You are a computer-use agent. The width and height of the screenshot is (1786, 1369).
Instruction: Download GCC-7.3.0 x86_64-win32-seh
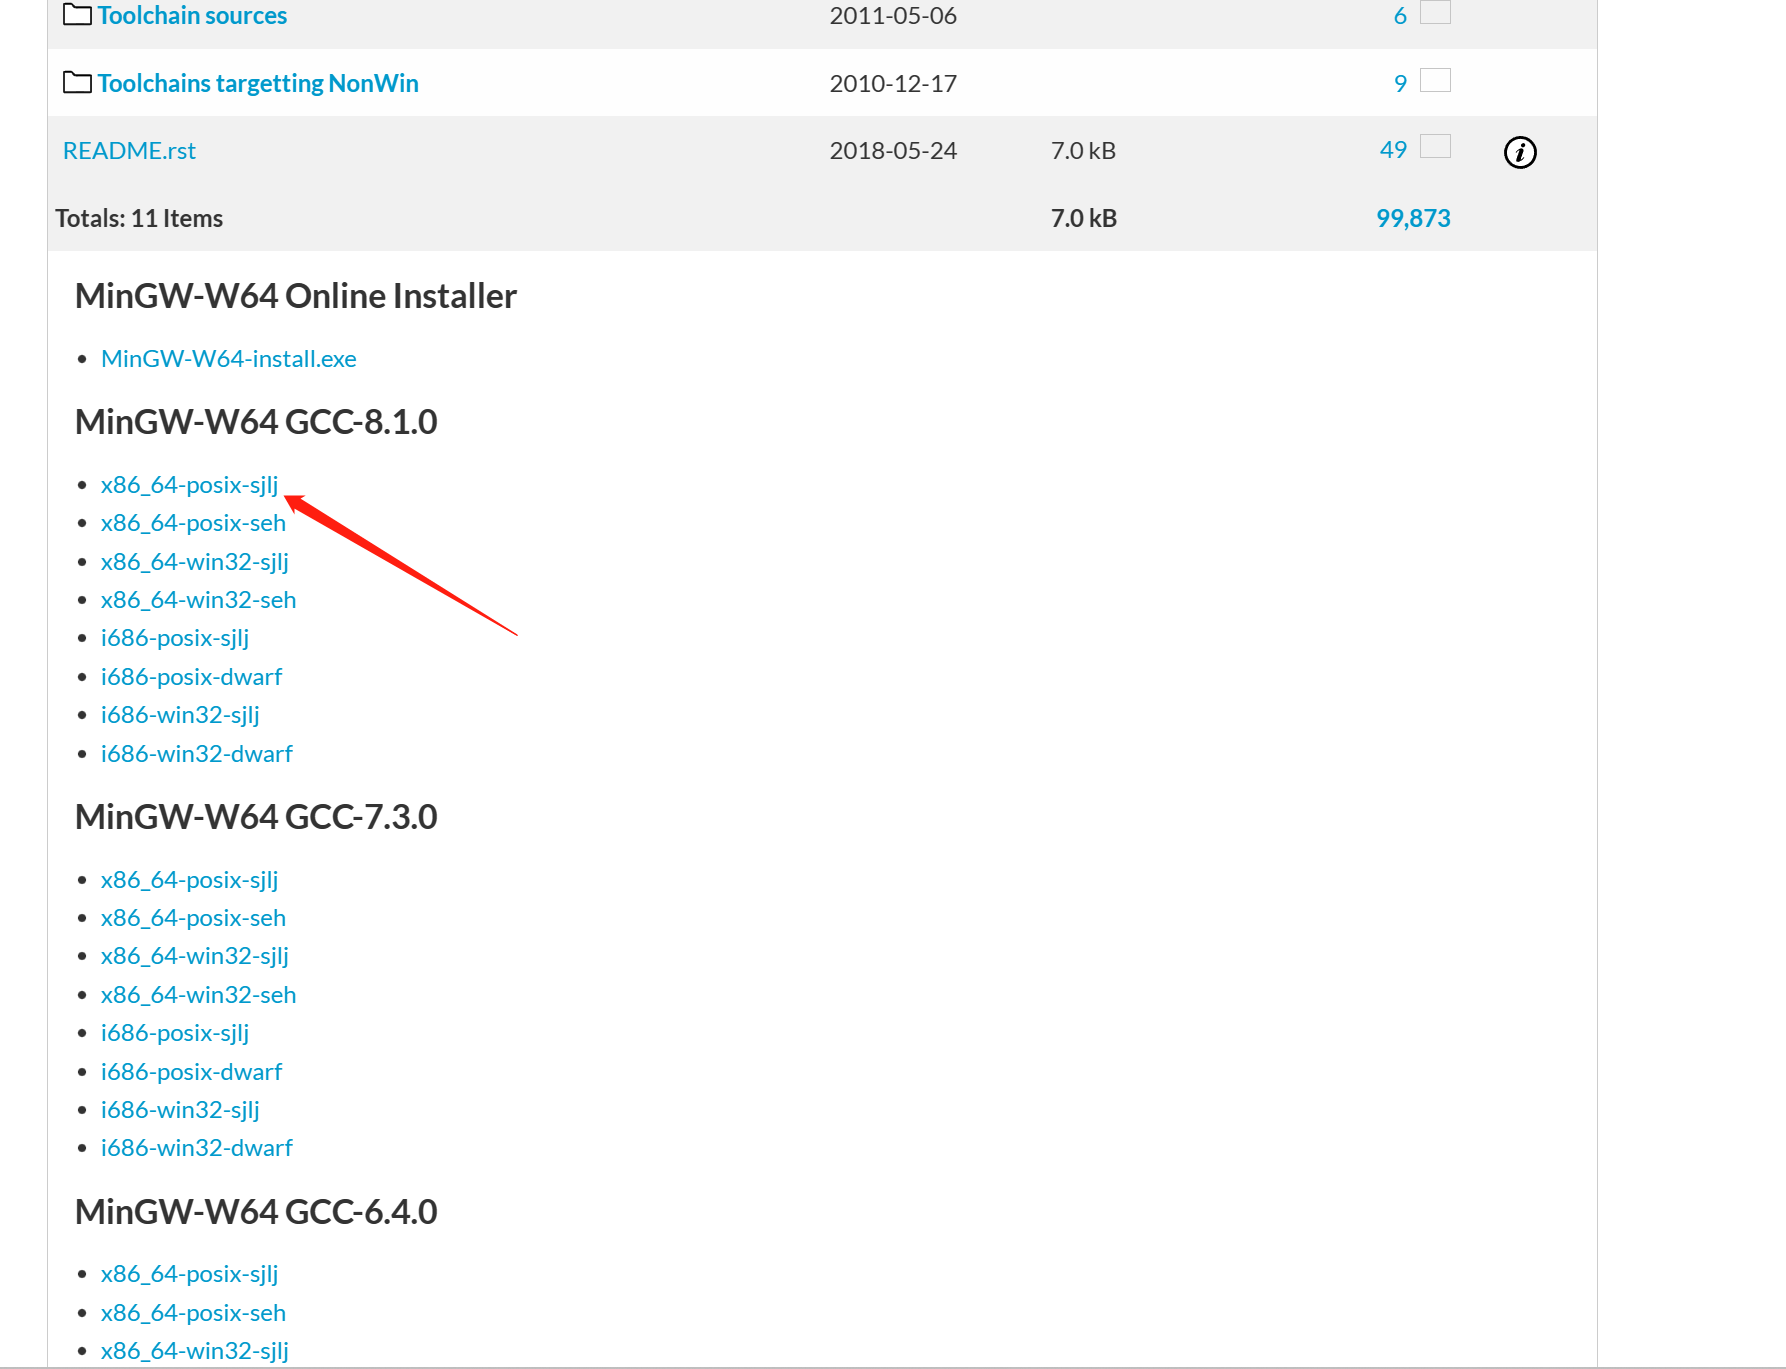(198, 995)
